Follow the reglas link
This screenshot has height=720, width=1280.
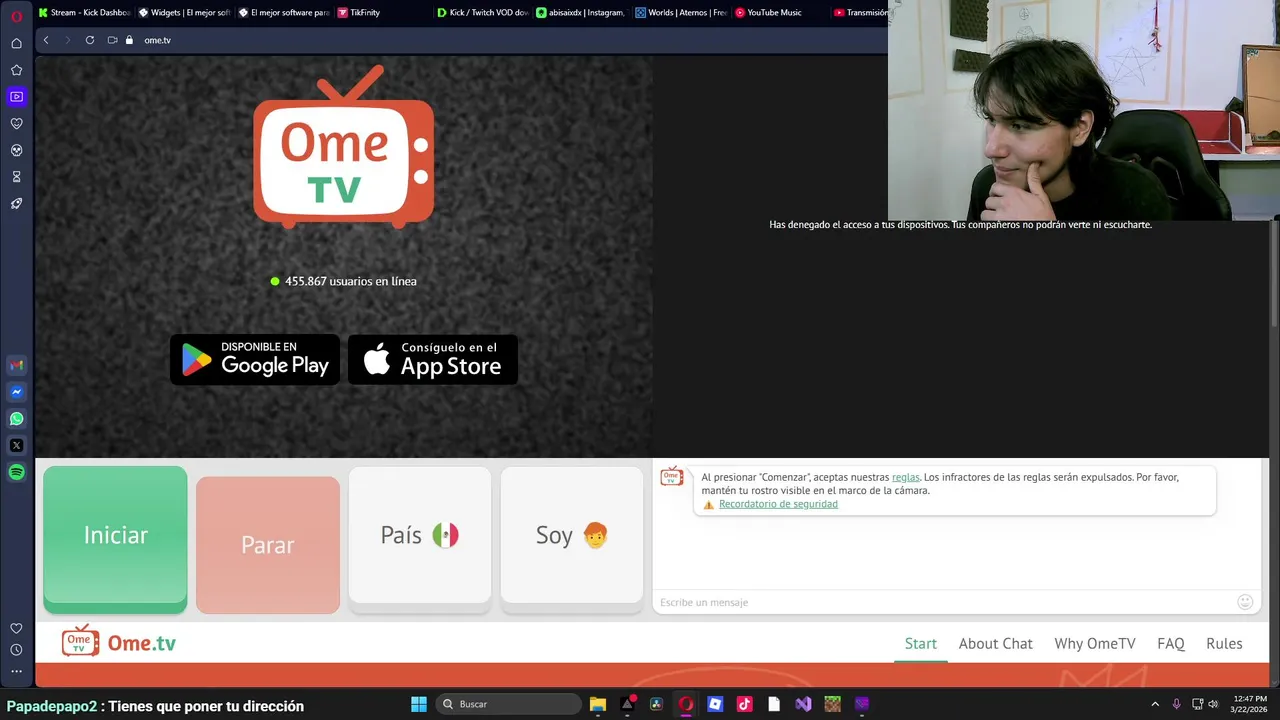(x=906, y=477)
